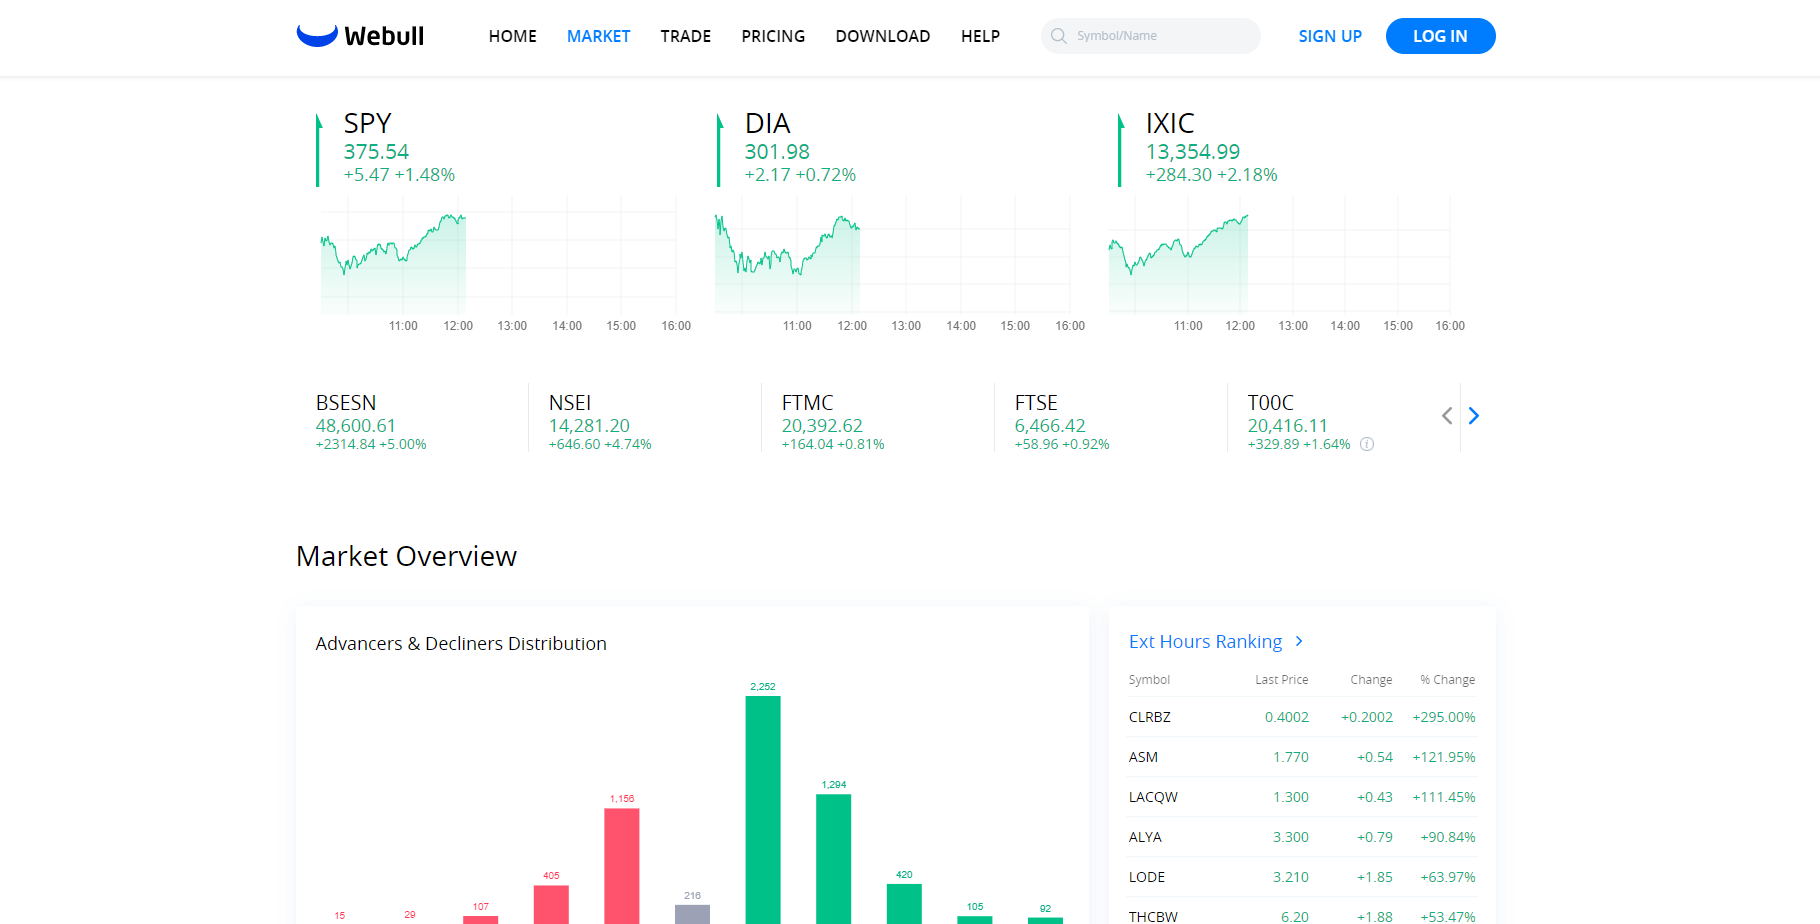
Task: Open the Ext Hours Ranking link
Action: (x=1206, y=641)
